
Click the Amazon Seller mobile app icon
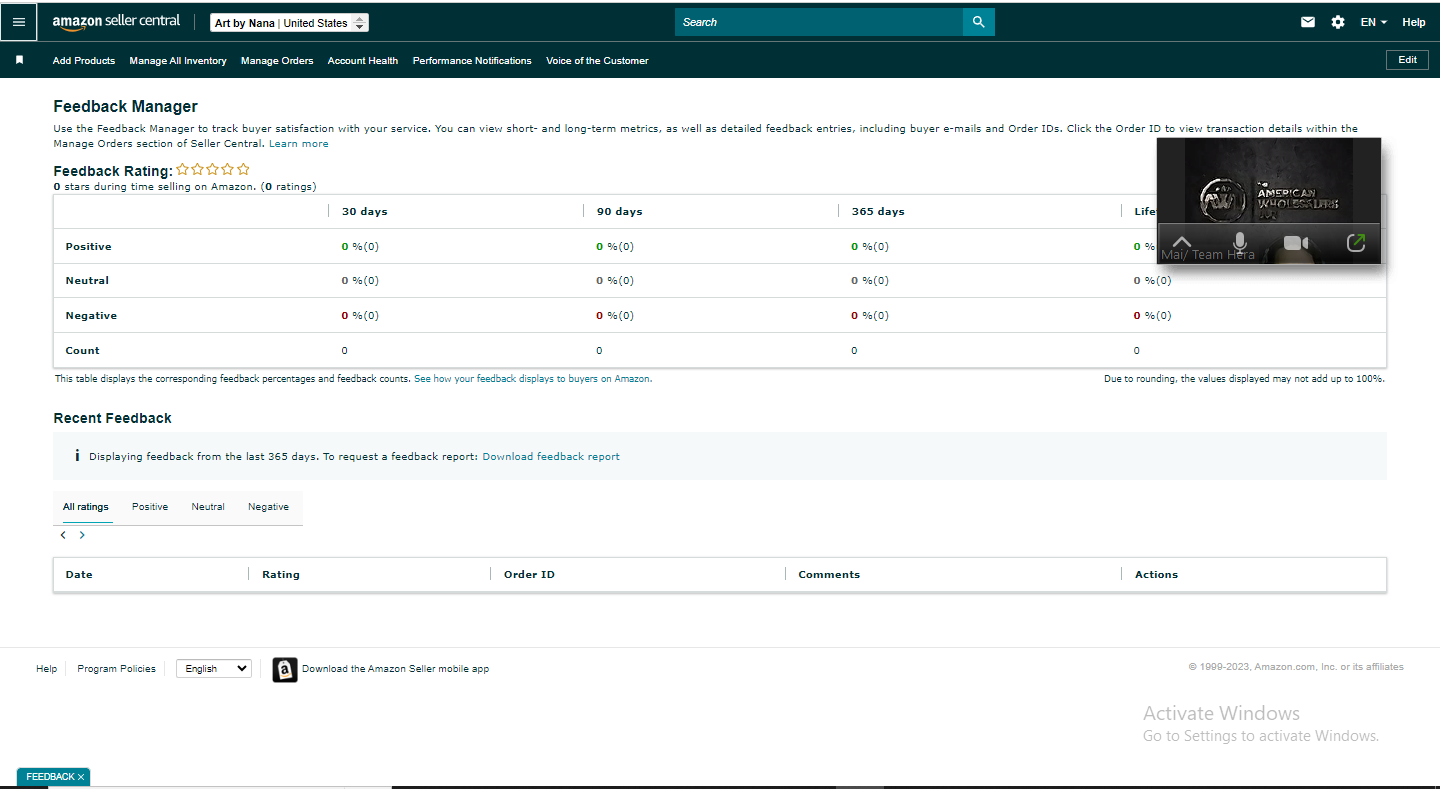point(285,669)
